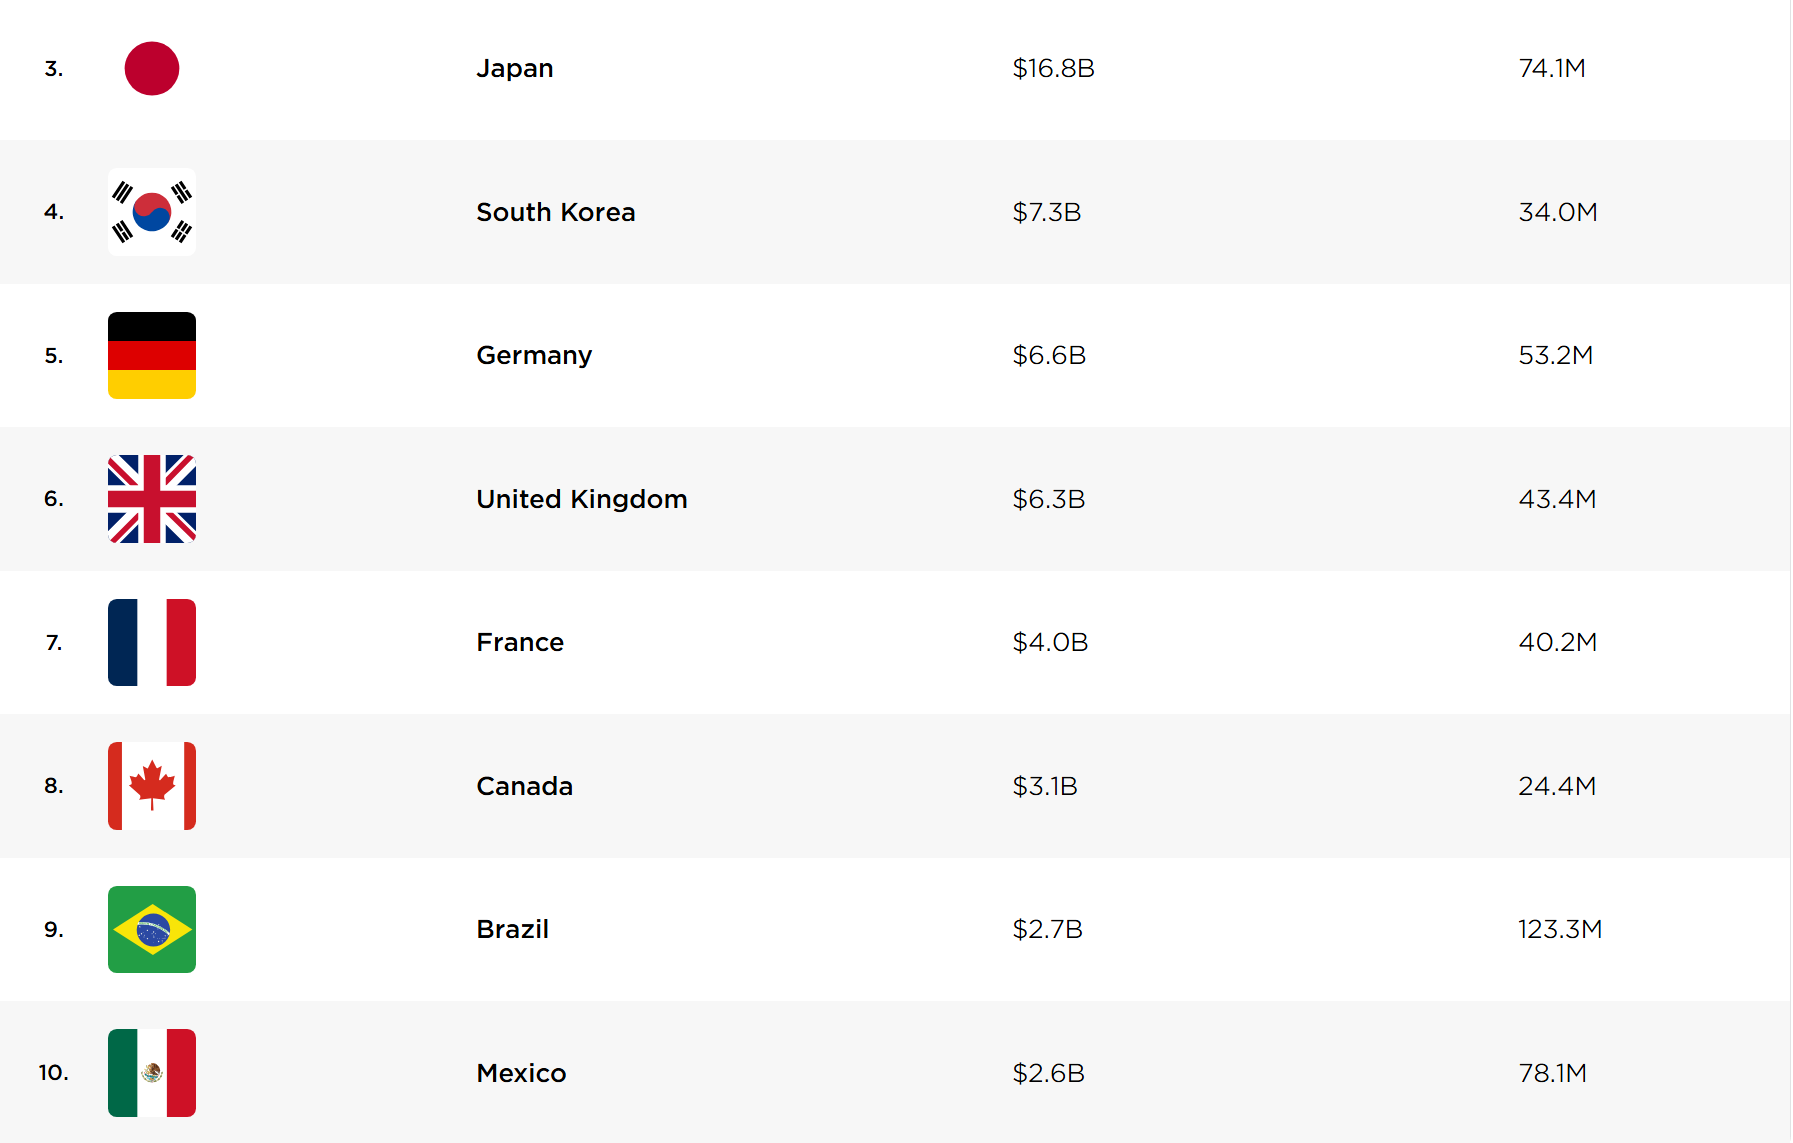This screenshot has width=1793, height=1143.
Task: Select the Germany country name
Action: pos(534,356)
